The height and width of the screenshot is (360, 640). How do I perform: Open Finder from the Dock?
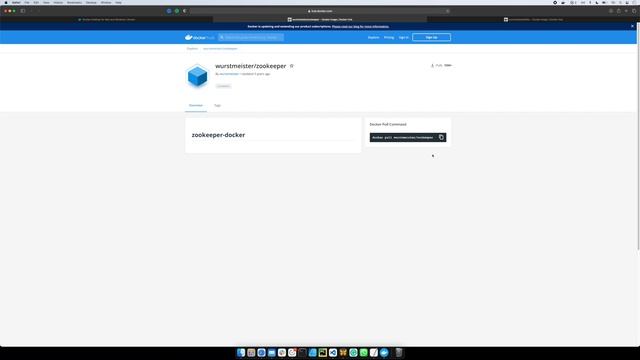click(x=241, y=353)
